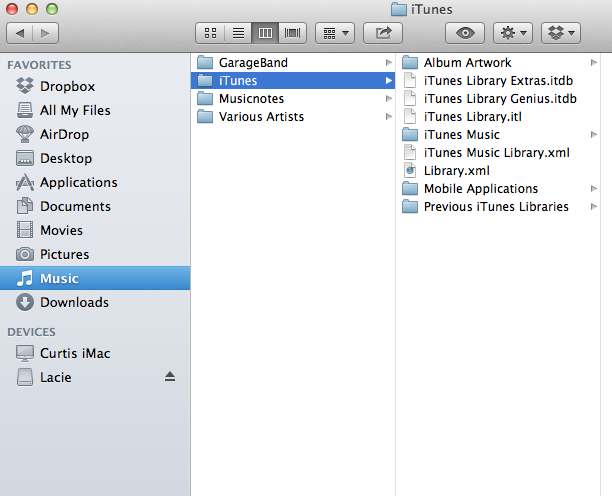This screenshot has height=496, width=612.
Task: Open Pictures in sidebar
Action: [x=95, y=254]
